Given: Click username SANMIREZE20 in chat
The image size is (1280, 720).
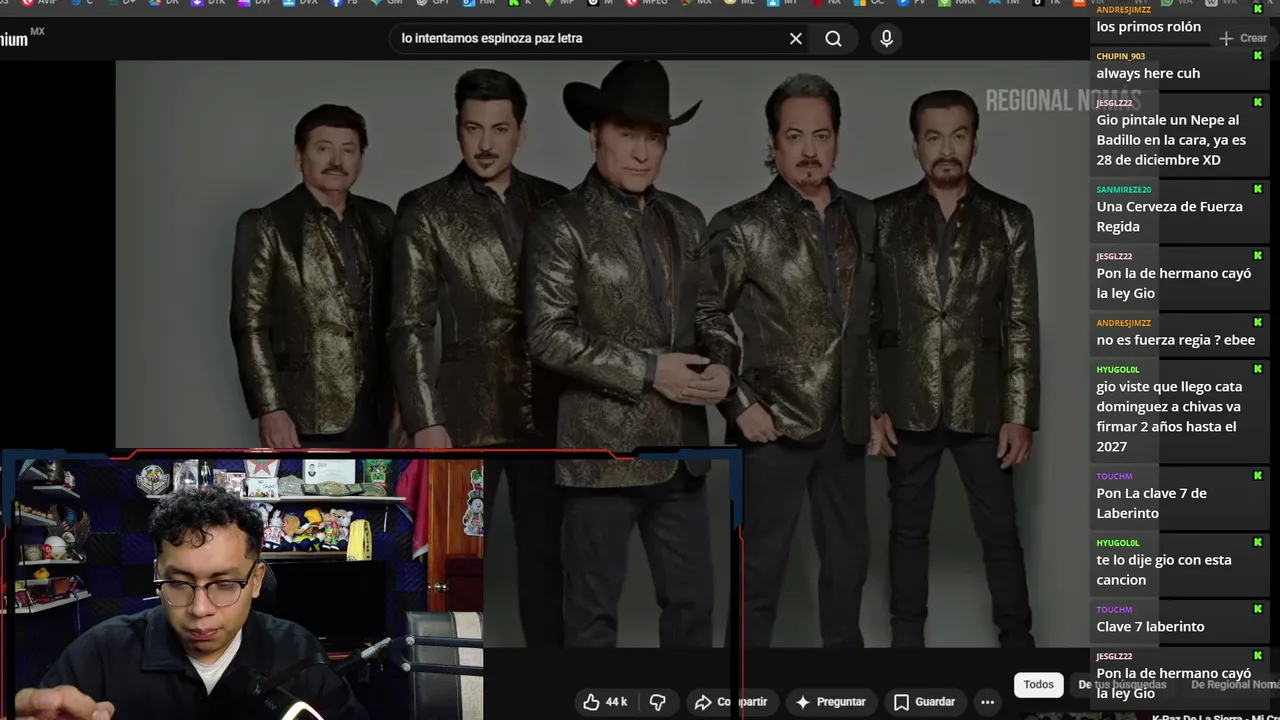Looking at the screenshot, I should coord(1123,190).
